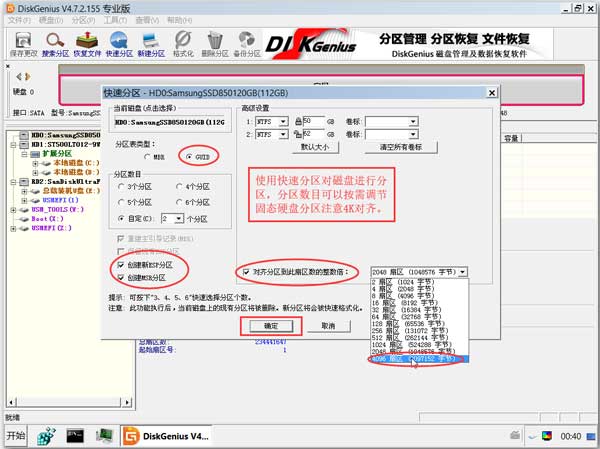Click the lock icon beside partition 2 size
Viewport: 600px width, 449px height.
point(298,134)
